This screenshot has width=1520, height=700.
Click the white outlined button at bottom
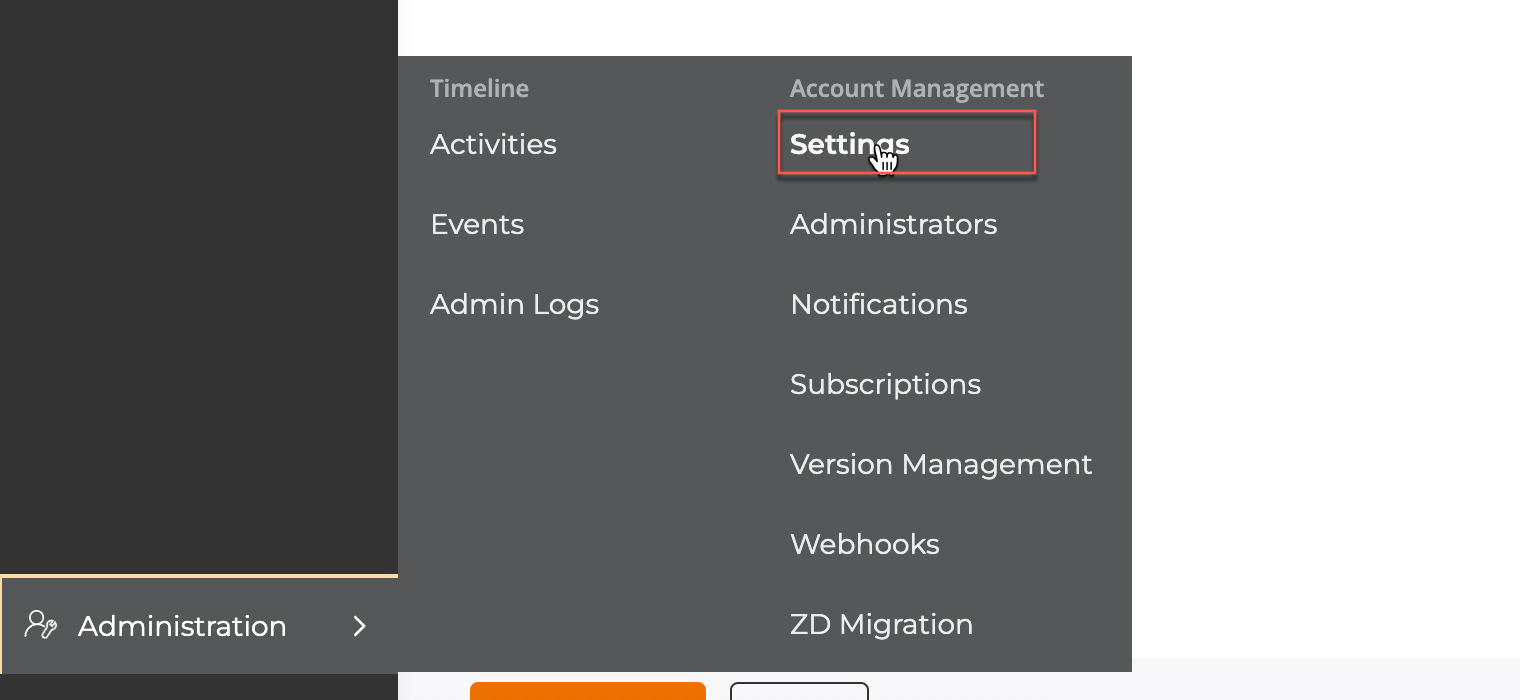click(799, 691)
